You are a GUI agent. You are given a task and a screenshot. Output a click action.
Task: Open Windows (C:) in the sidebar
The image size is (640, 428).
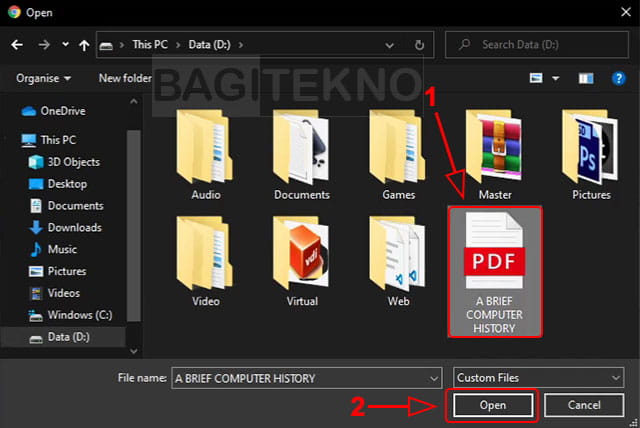pos(70,315)
